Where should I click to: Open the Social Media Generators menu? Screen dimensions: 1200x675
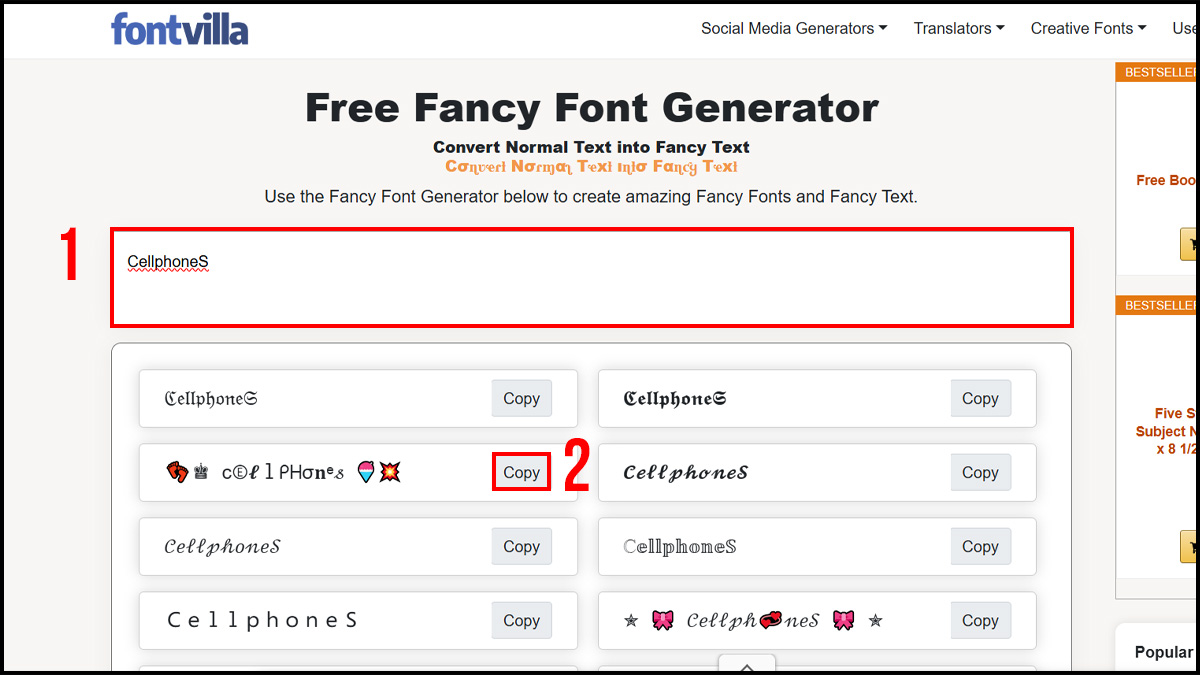pos(794,29)
